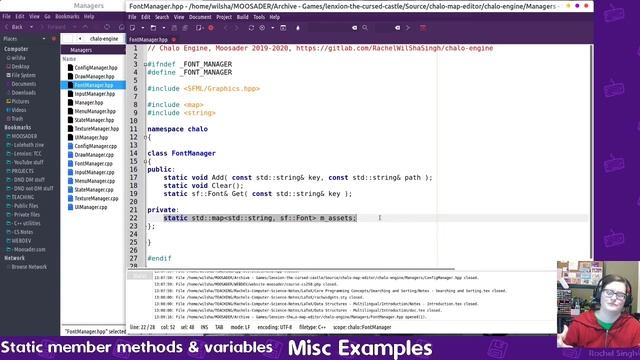Viewport: 640px width, 360px height.
Task: Open the Places sidebar dropdown
Action: 44,39
